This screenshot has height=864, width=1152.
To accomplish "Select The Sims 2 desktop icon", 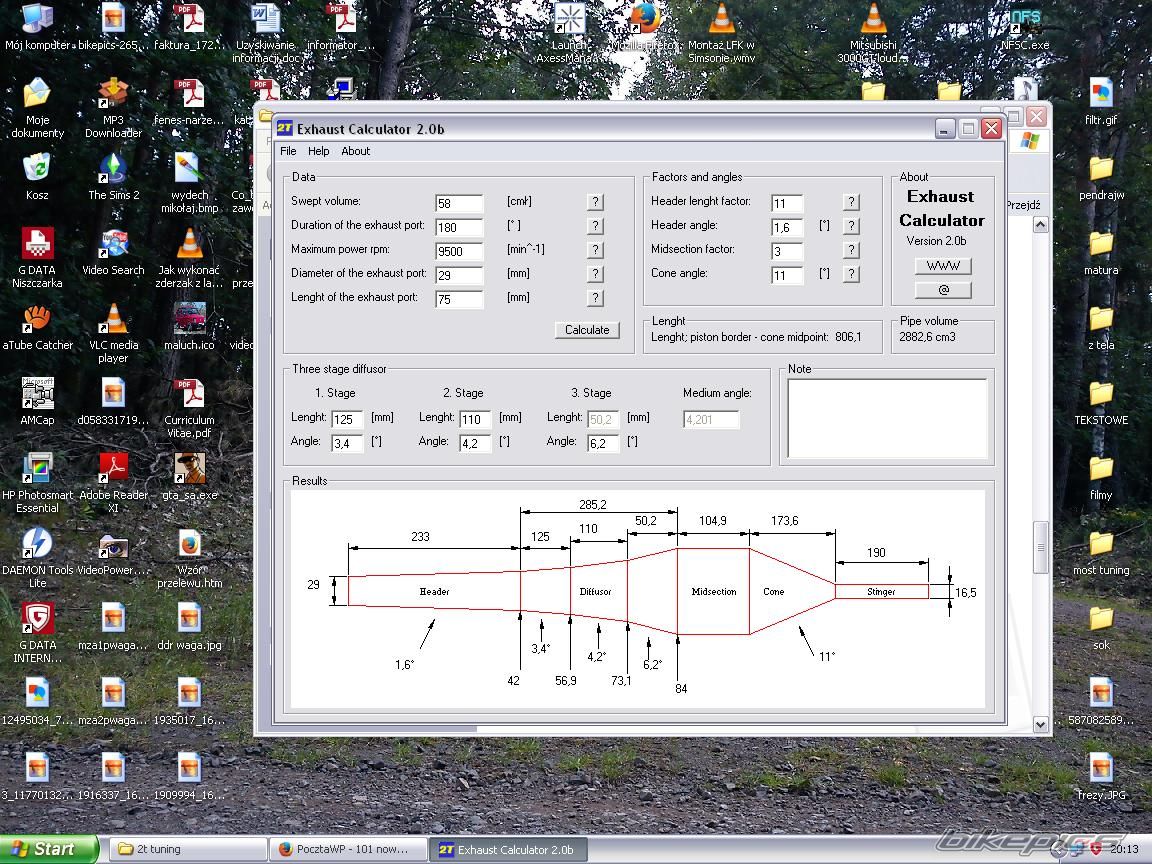I will pos(113,177).
